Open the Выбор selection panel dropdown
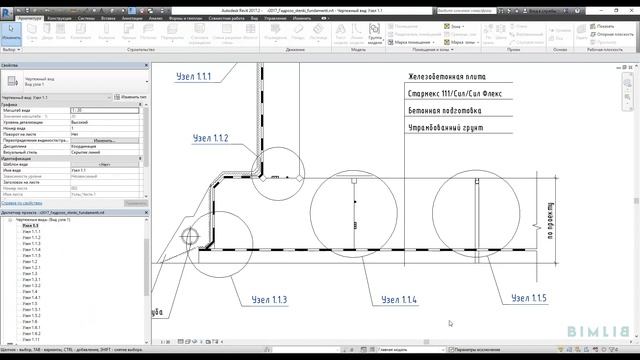Screen dimensions: 640x360 [x=11, y=49]
